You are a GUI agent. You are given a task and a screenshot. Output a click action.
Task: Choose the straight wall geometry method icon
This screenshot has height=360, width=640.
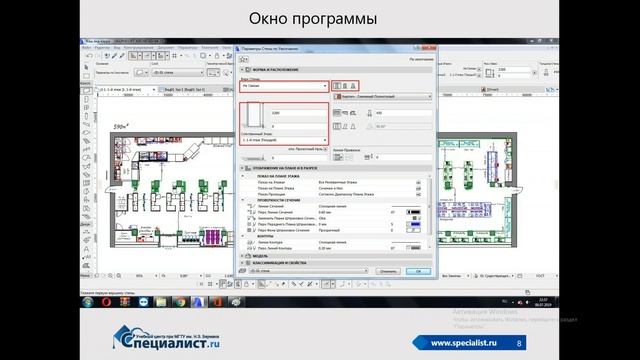[337, 113]
